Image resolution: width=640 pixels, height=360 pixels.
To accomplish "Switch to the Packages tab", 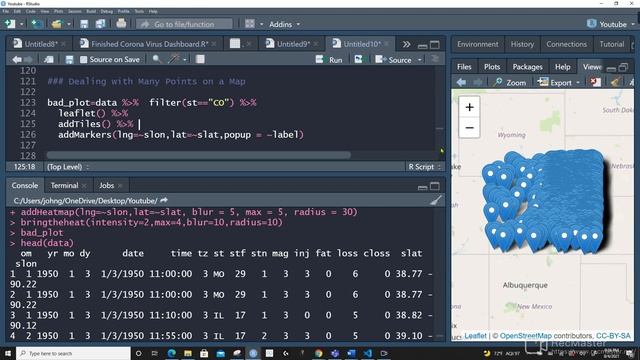I will [527, 67].
